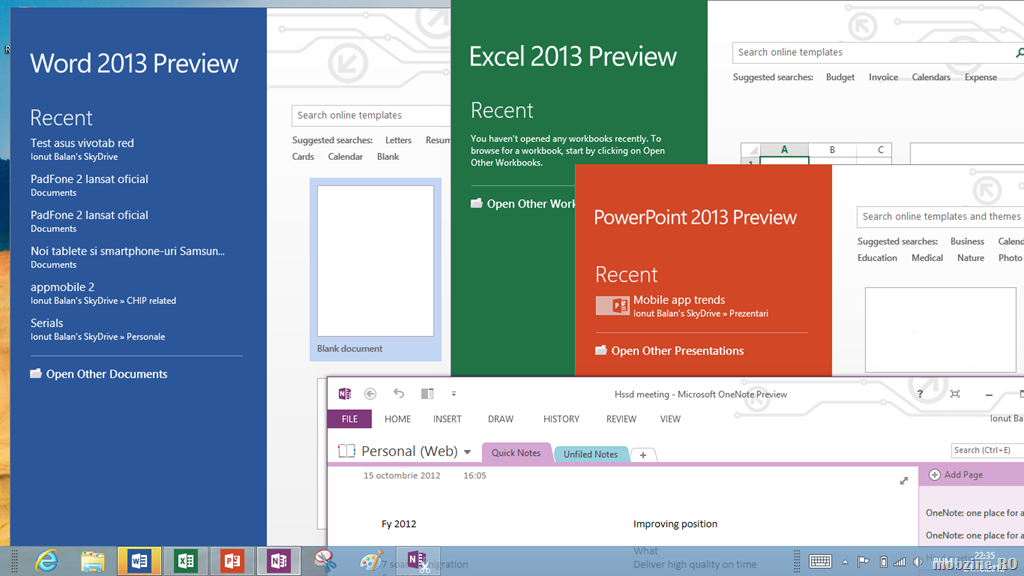Click Open Other Presentations in PowerPoint
This screenshot has width=1024, height=576.
pyautogui.click(x=677, y=351)
